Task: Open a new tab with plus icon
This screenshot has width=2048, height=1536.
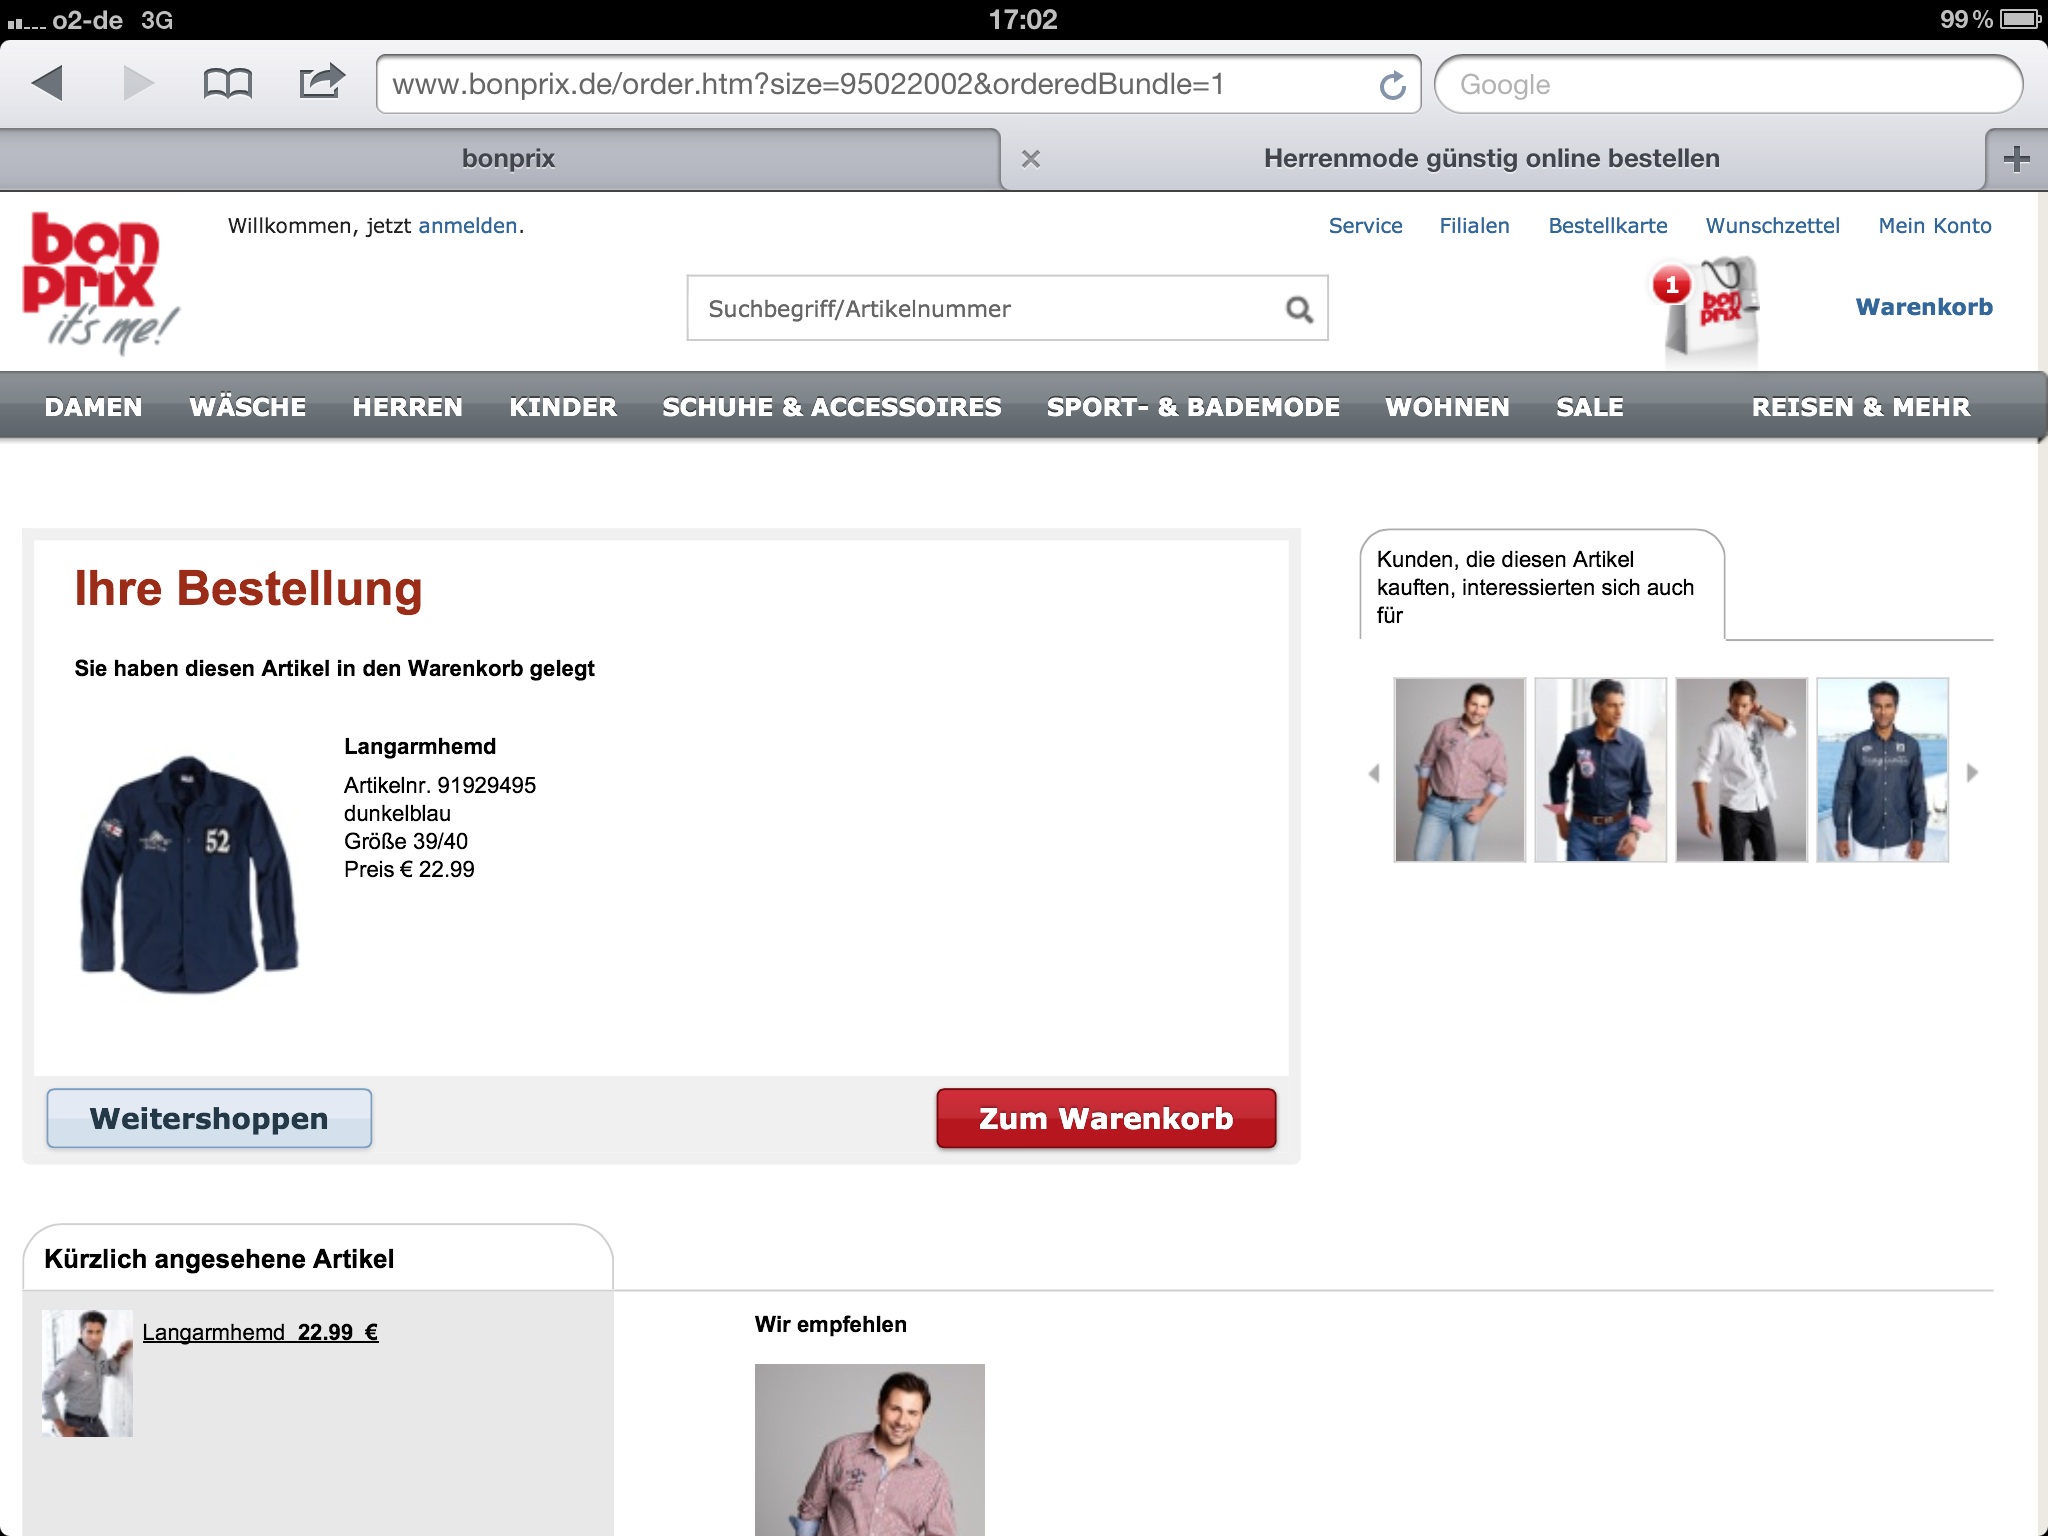Action: pos(2016,159)
